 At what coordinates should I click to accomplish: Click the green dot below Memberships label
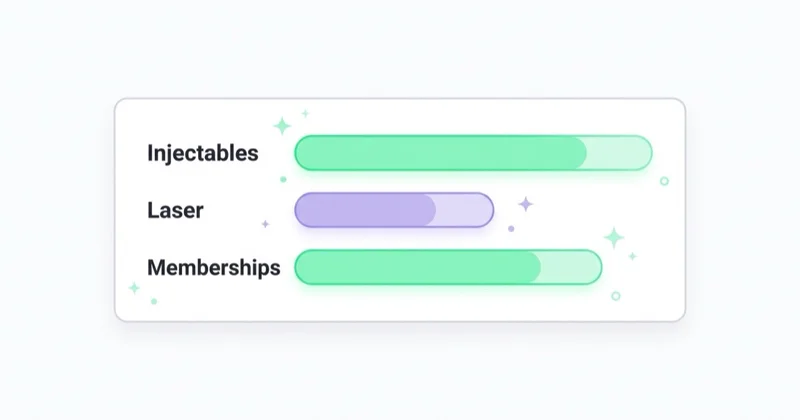point(154,302)
